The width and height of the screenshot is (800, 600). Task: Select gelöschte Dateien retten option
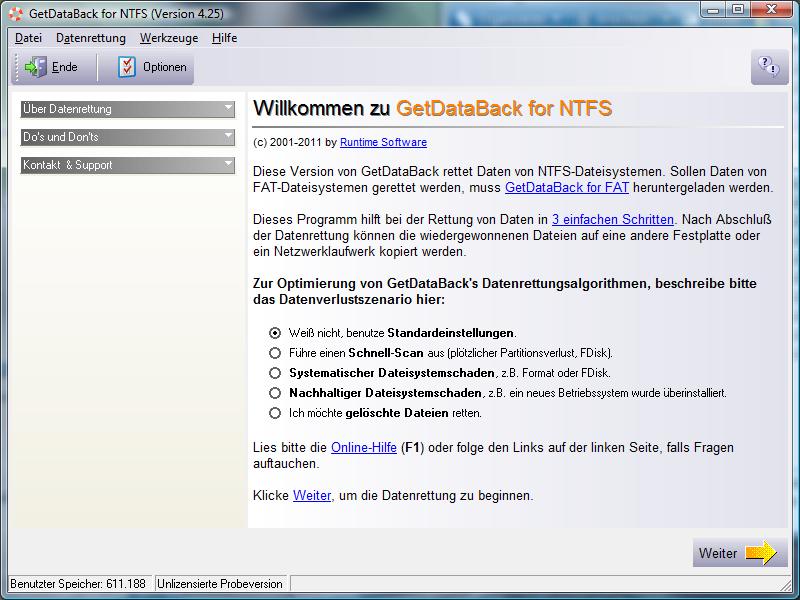(275, 413)
